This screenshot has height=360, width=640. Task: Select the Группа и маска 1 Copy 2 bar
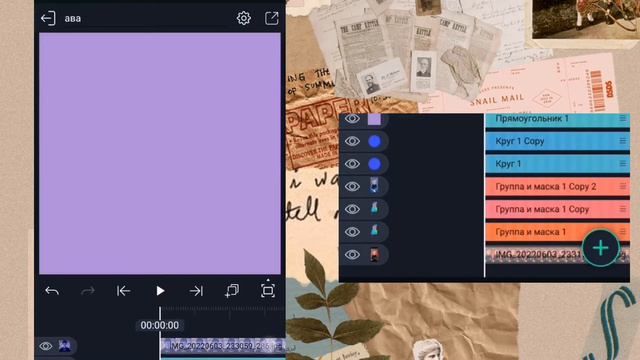pos(558,187)
